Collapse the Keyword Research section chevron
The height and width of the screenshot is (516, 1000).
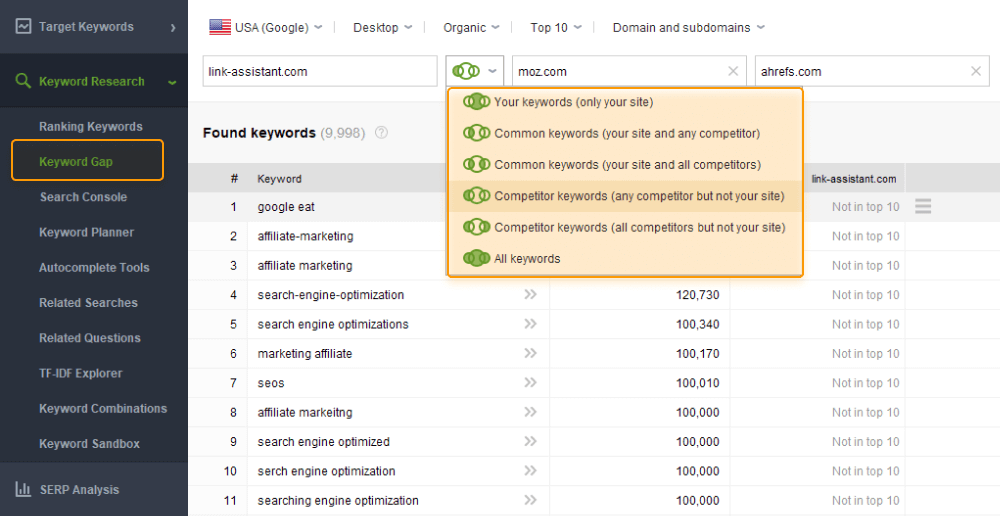[172, 82]
